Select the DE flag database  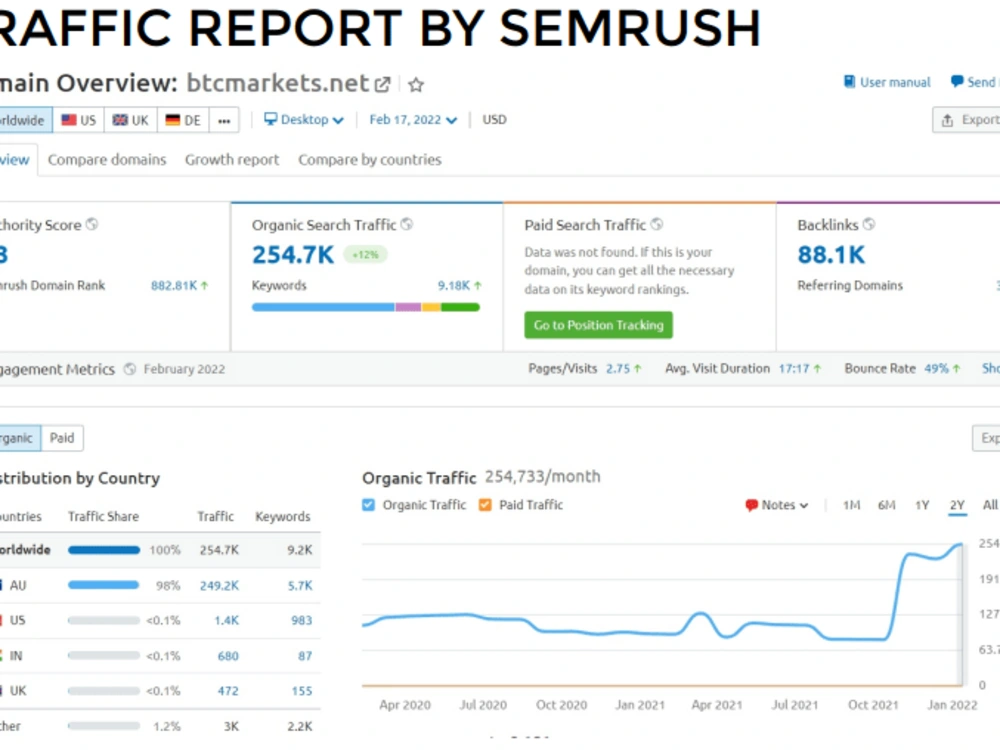[183, 120]
